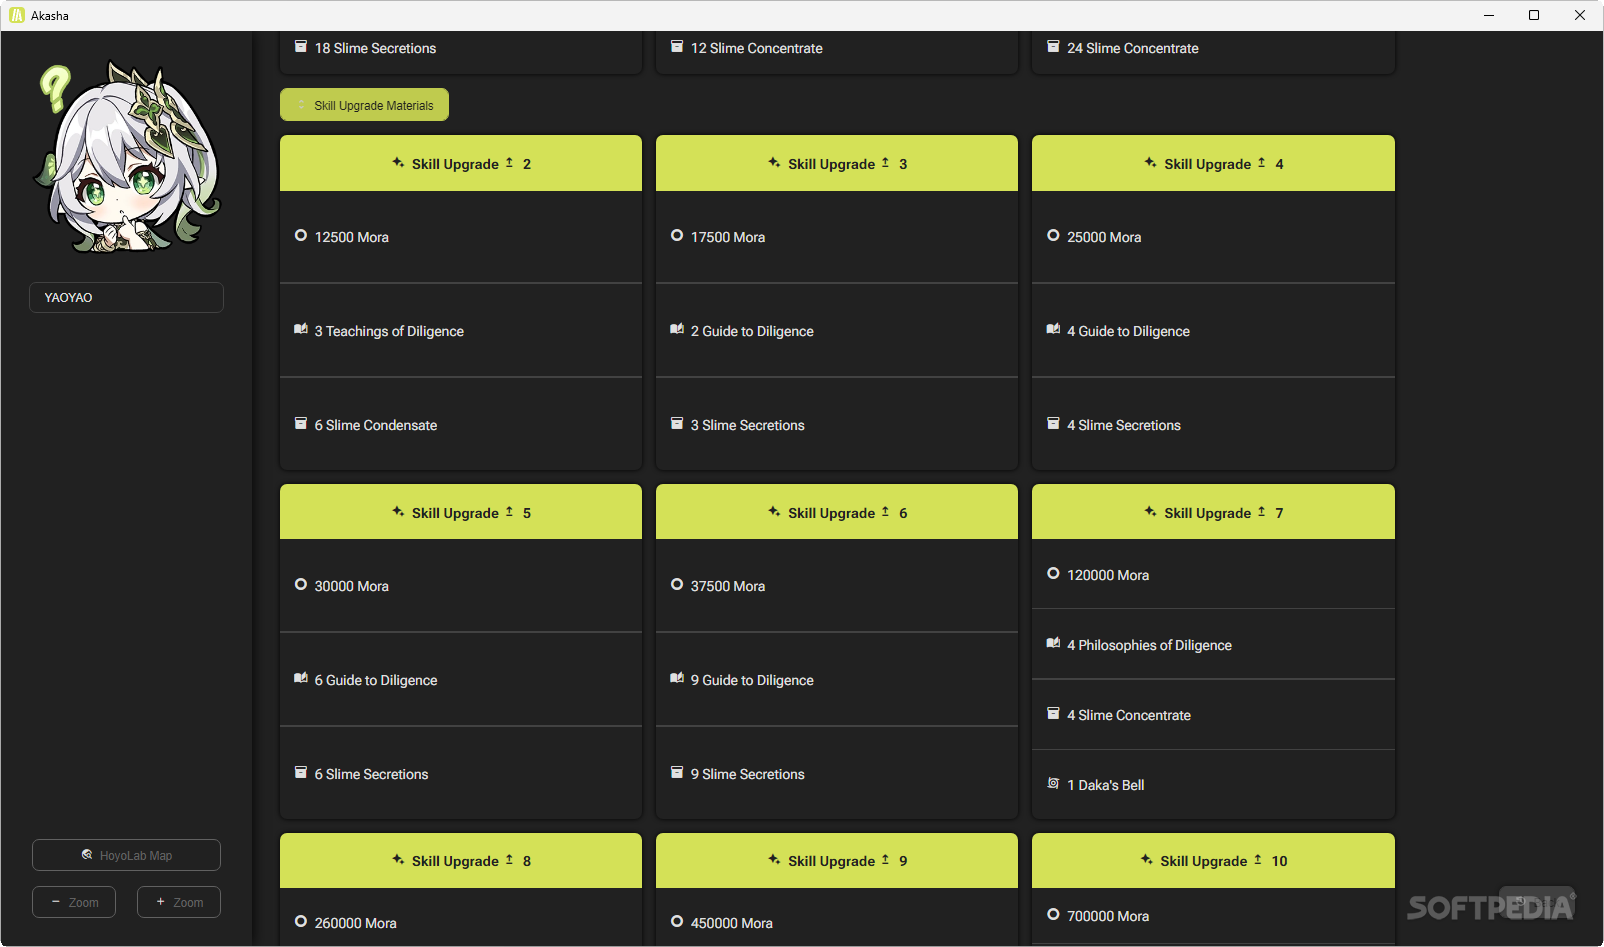Select the 12 Slime Concentrate text
The width and height of the screenshot is (1604, 947).
coord(756,48)
